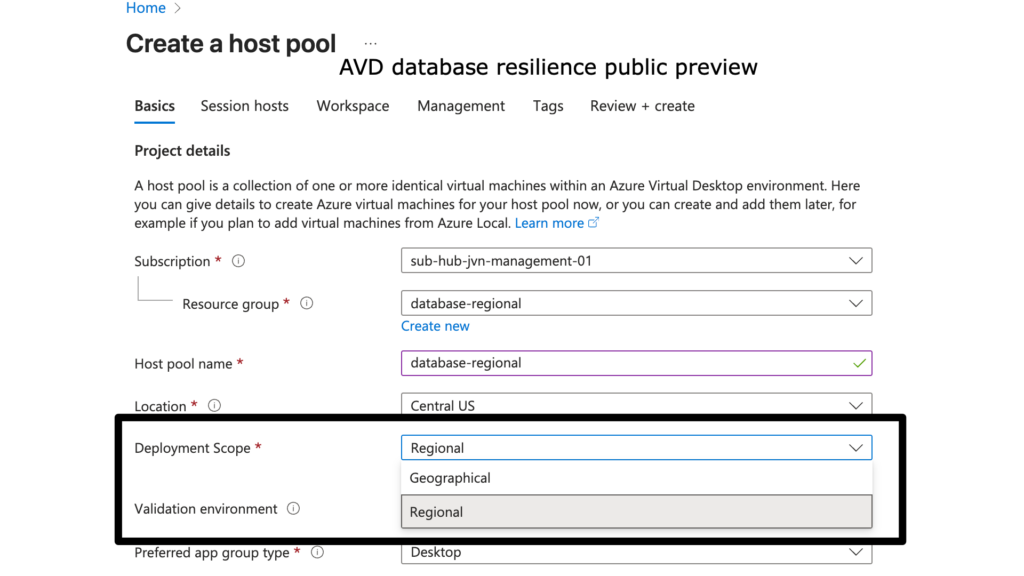
Task: Click the Location info icon
Action: click(214, 406)
